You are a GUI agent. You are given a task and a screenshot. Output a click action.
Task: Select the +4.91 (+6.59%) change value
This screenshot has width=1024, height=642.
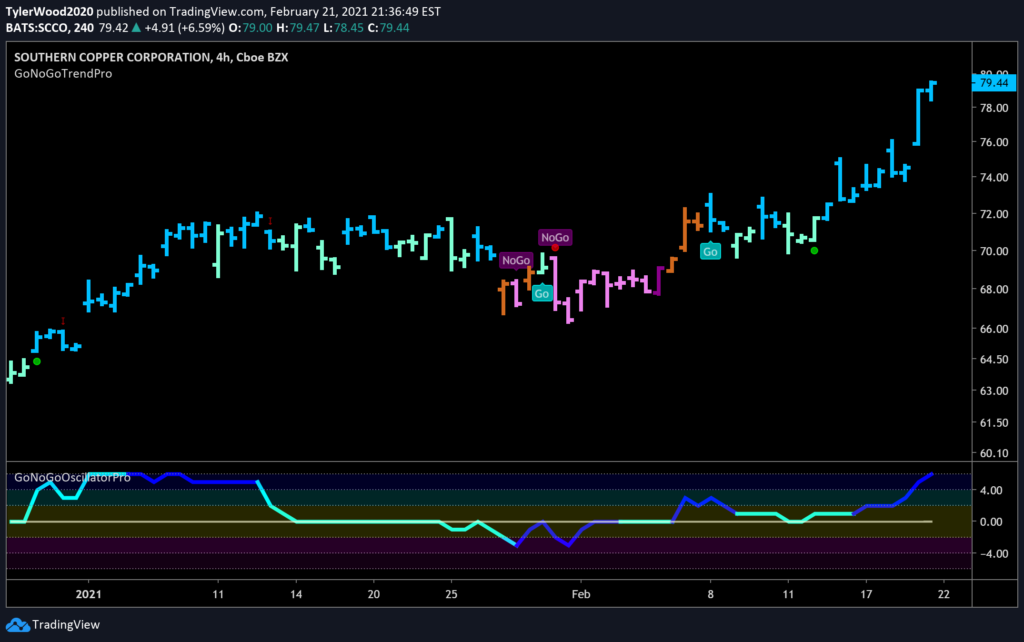tap(184, 28)
